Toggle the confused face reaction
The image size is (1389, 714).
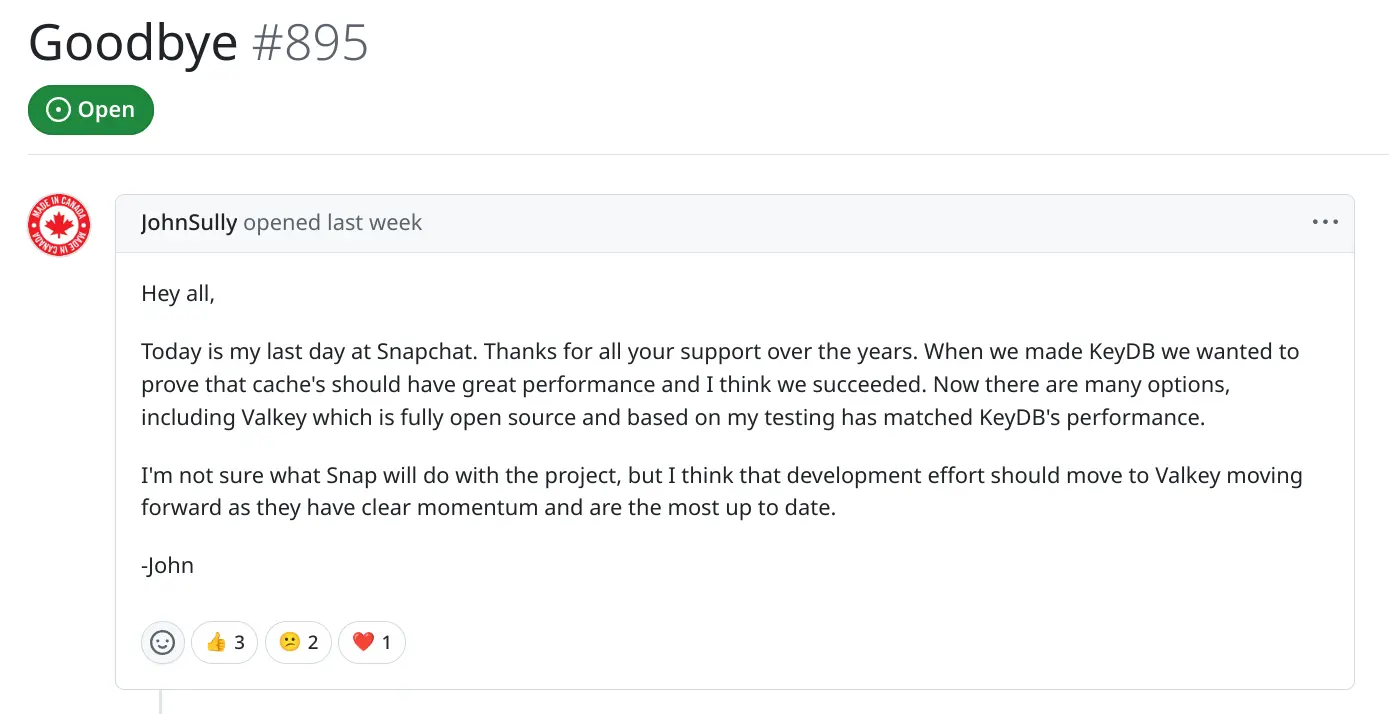299,642
